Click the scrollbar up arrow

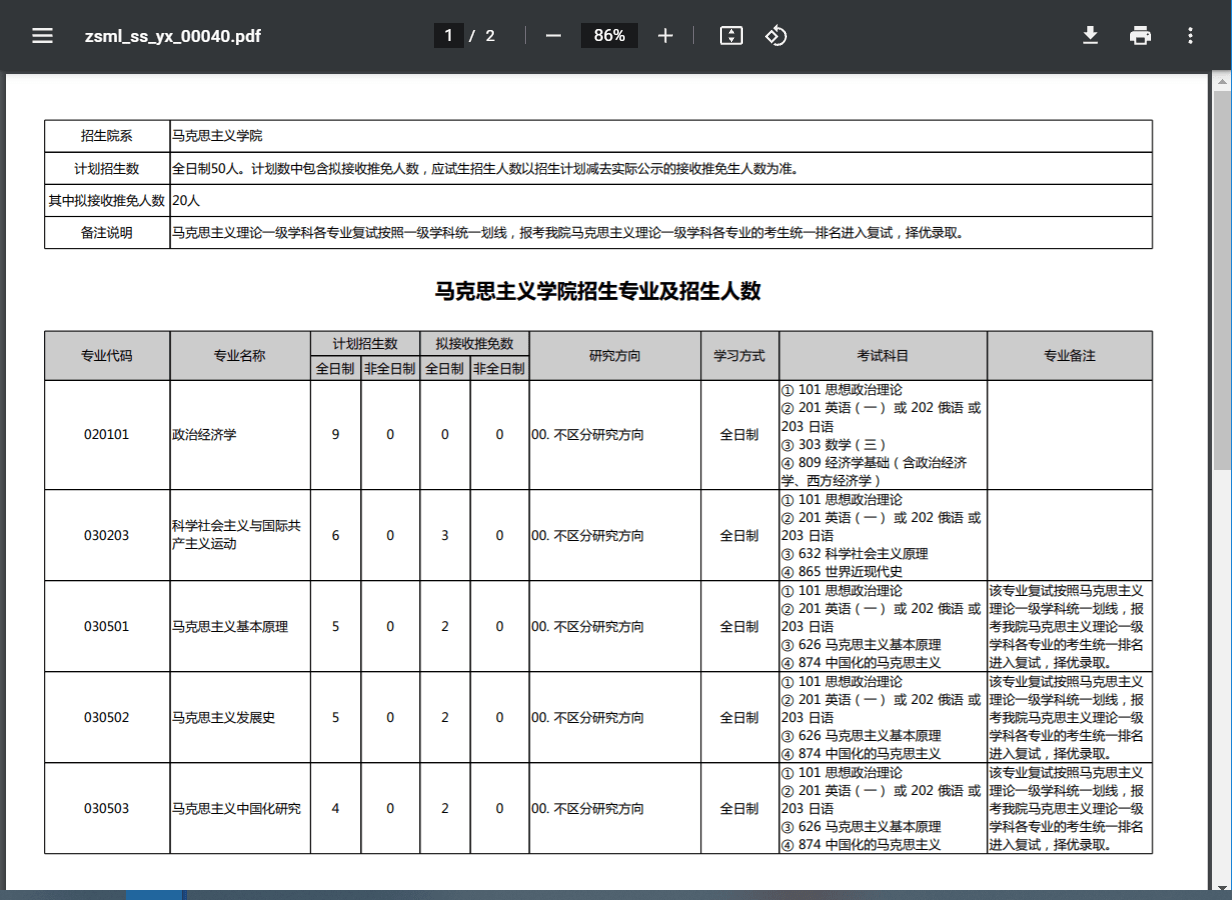point(1222,80)
